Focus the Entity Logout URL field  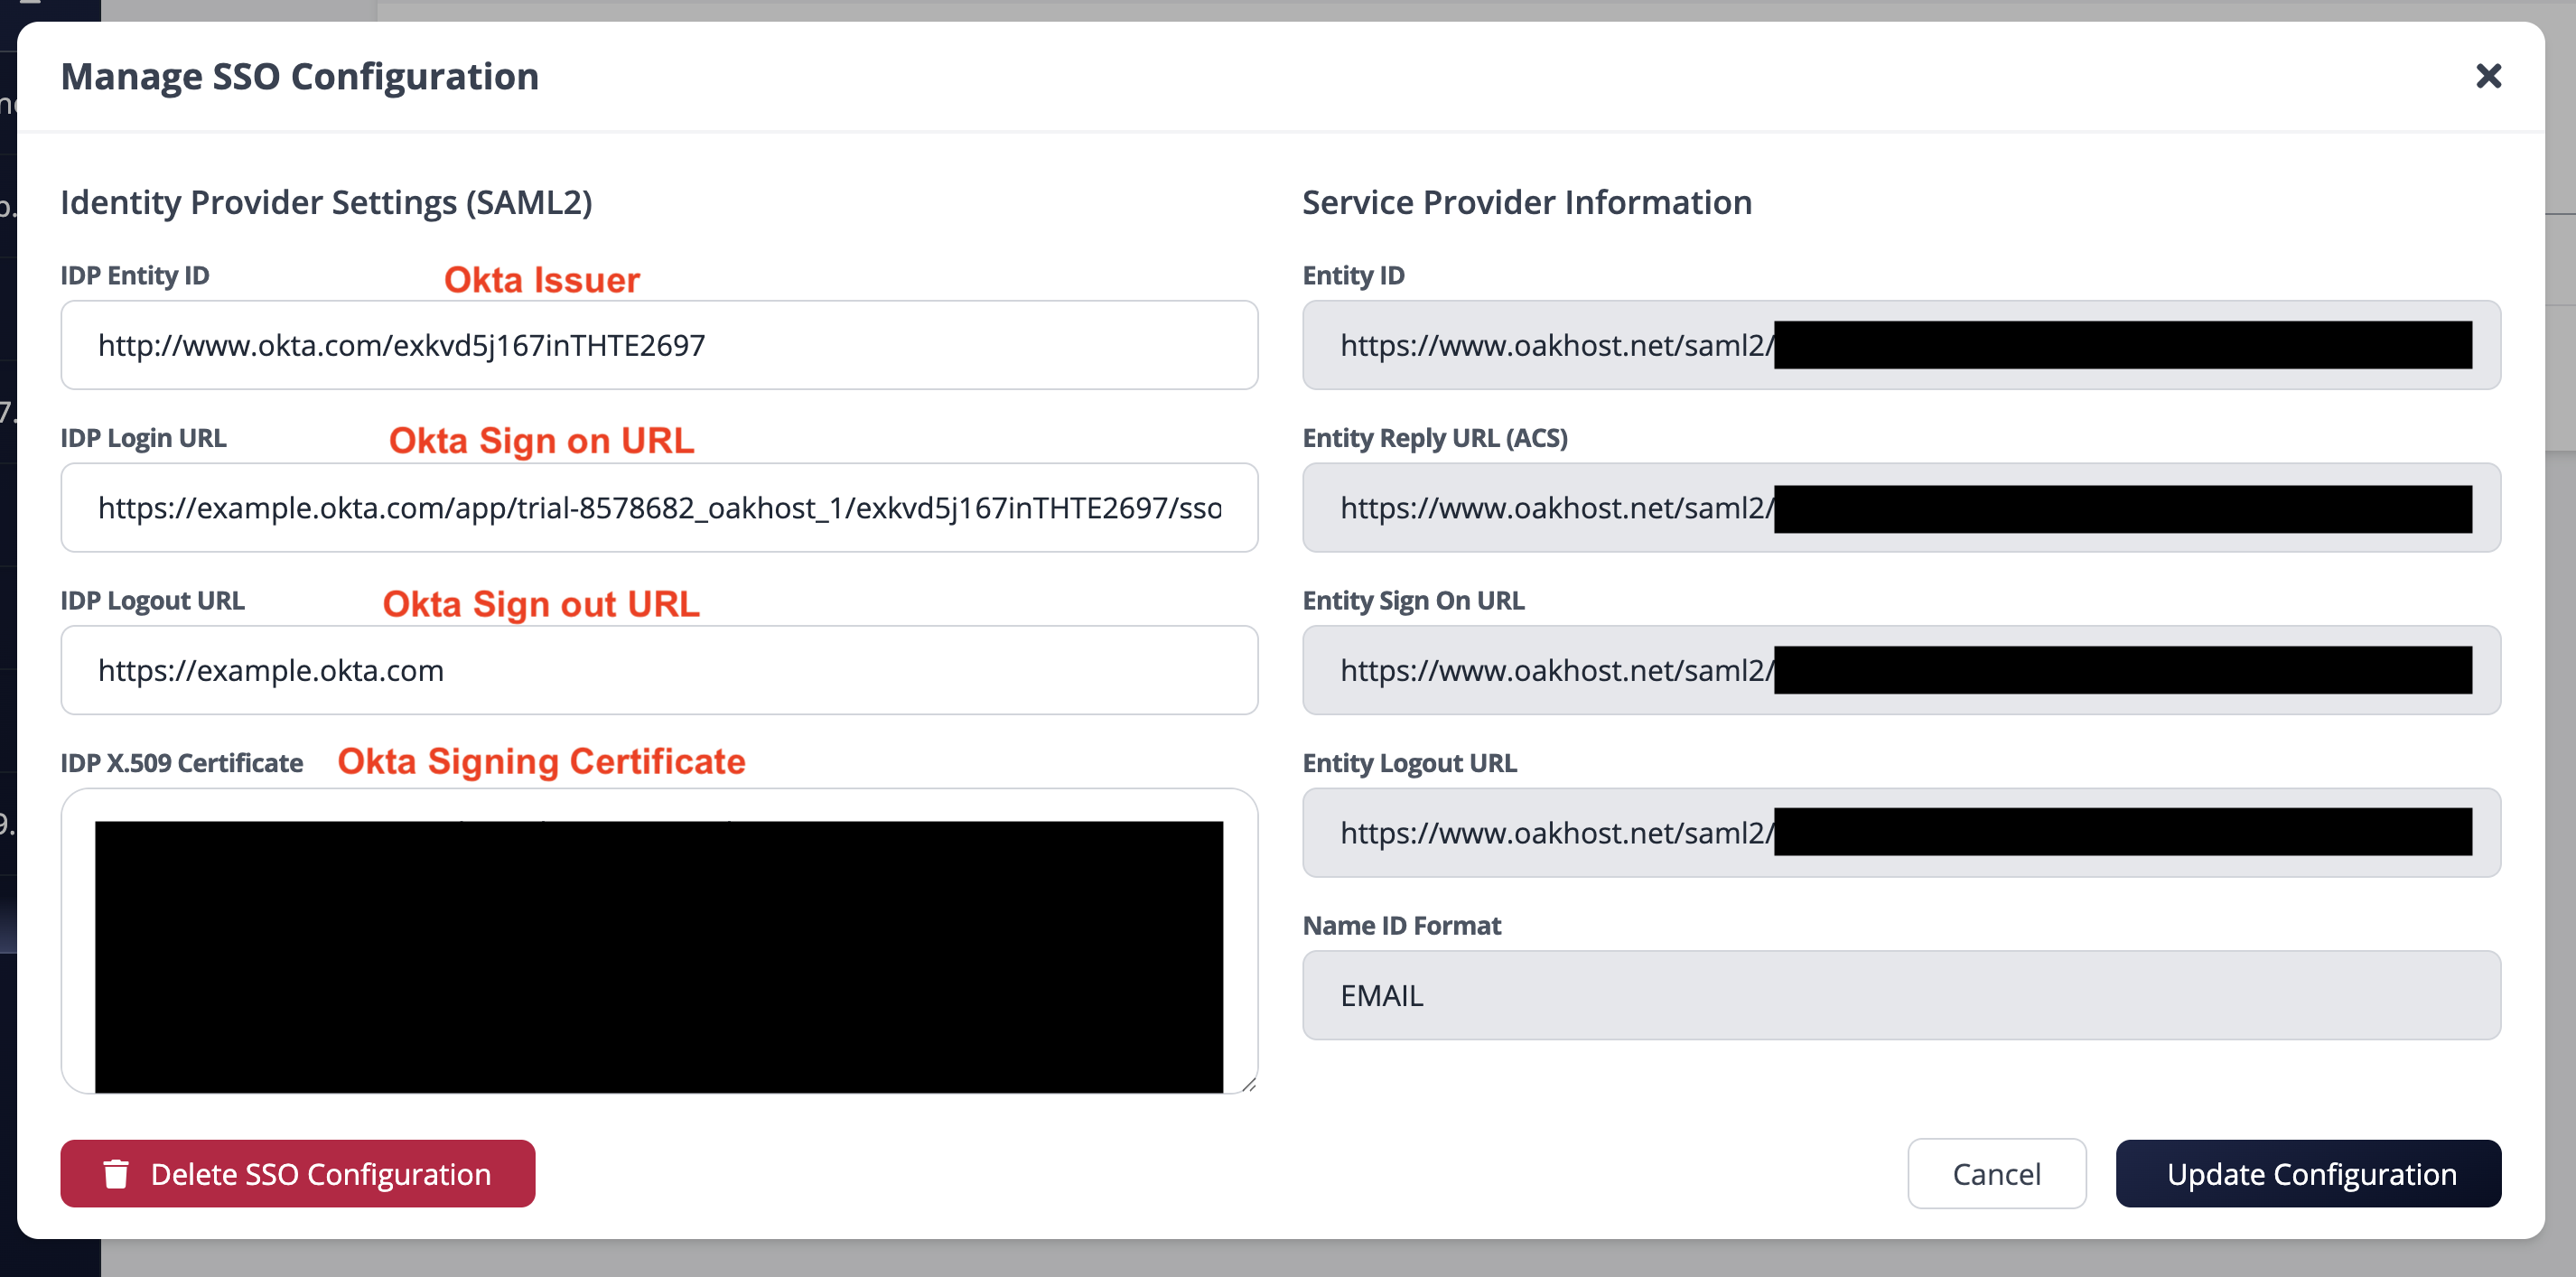click(x=1900, y=833)
